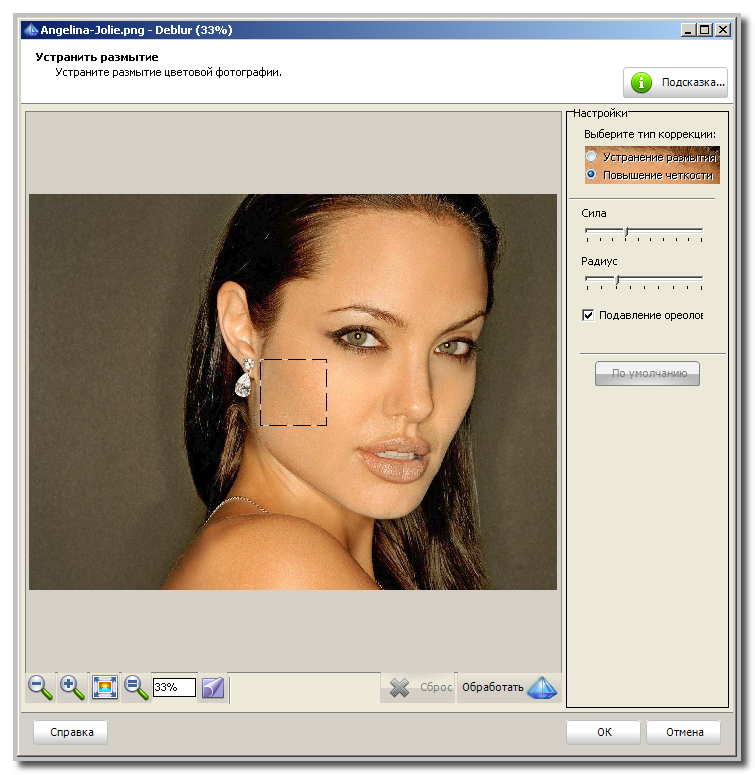Click the zoom in magnifier icon

coord(72,687)
